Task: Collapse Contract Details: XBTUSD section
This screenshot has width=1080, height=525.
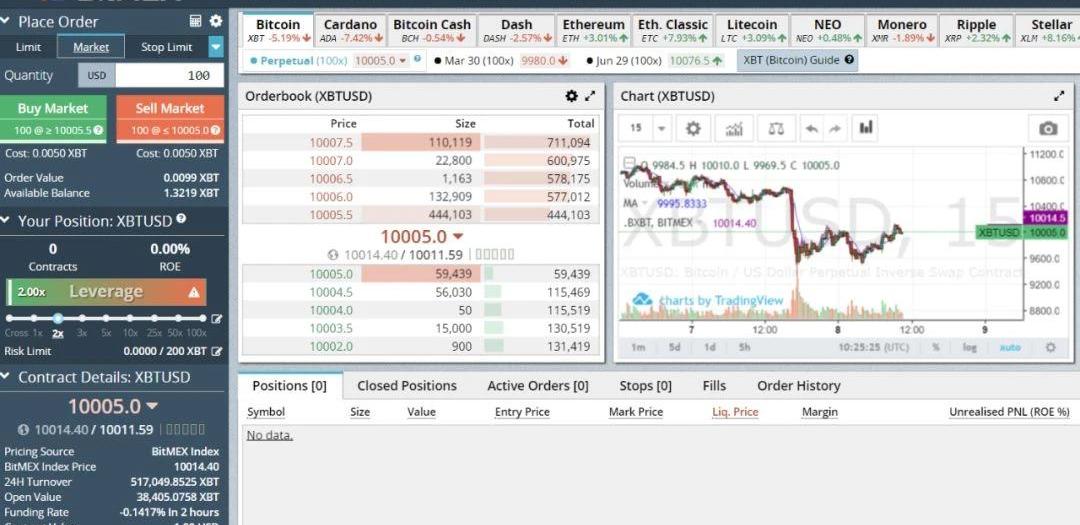Action: (6, 377)
